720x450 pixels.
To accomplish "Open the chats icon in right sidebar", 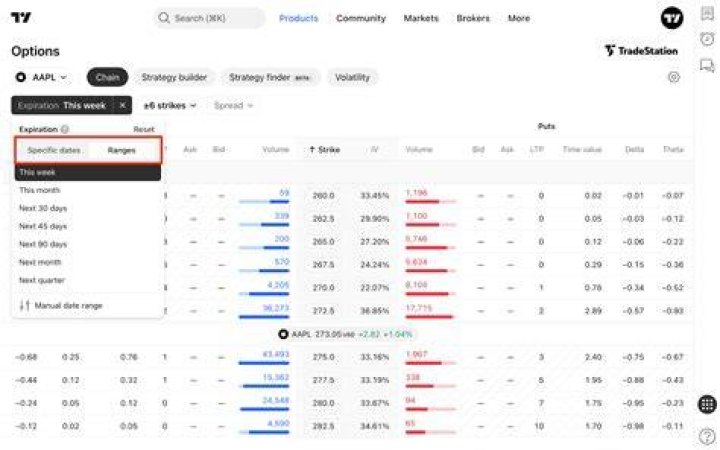I will [707, 65].
